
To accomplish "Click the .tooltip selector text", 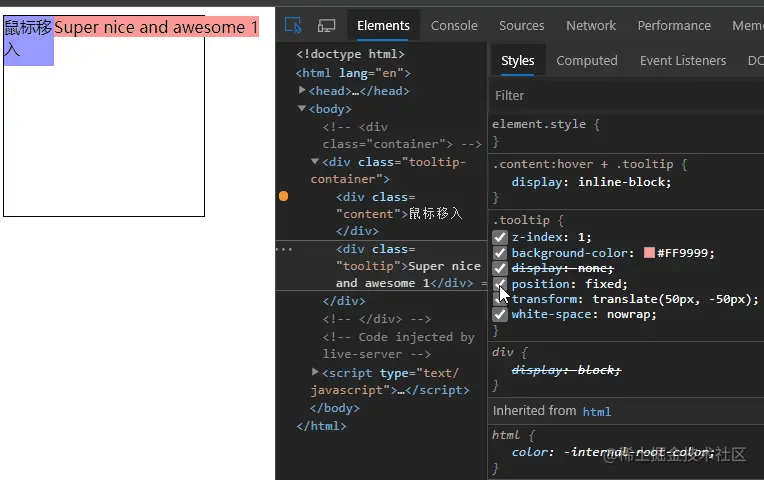I will pyautogui.click(x=521, y=220).
